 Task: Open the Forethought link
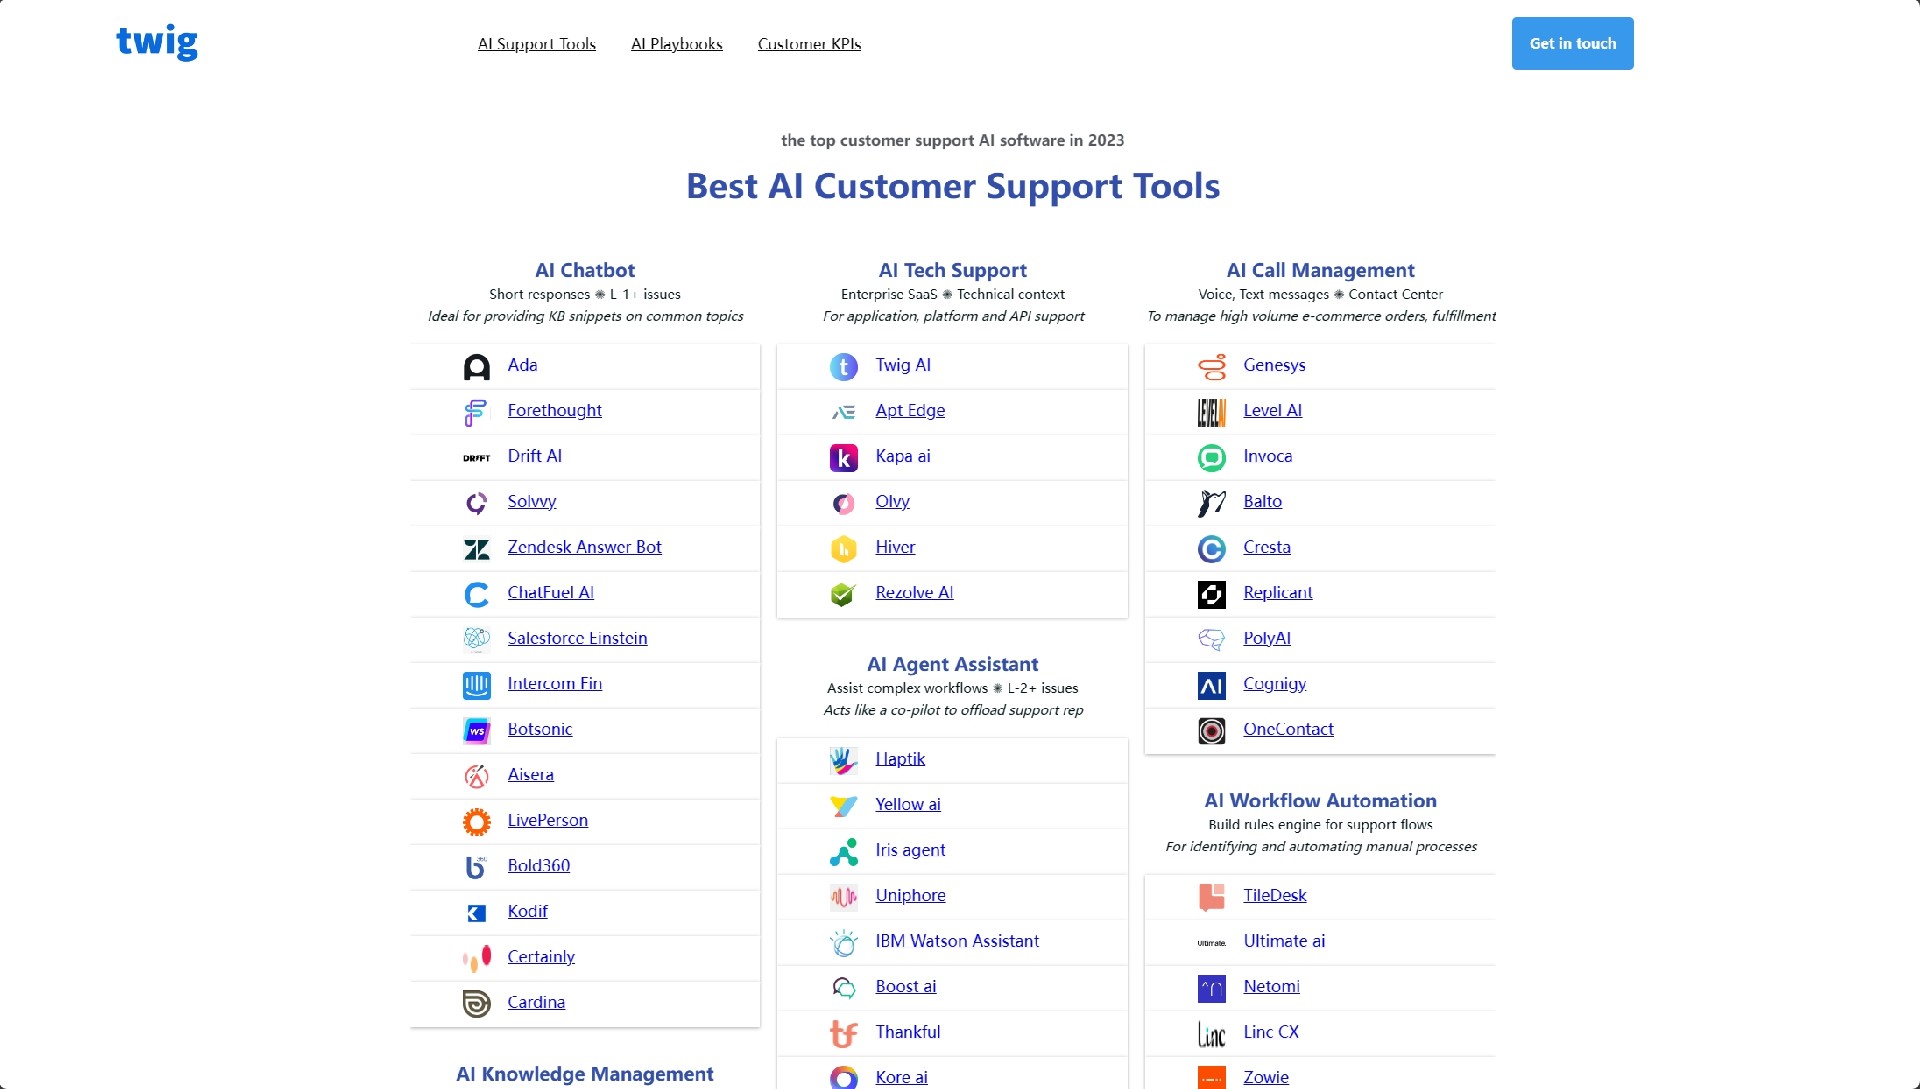point(554,410)
